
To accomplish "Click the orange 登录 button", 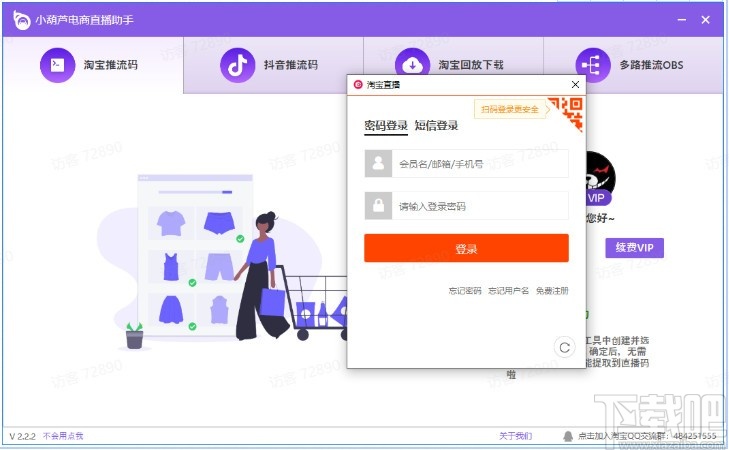I will [x=466, y=248].
